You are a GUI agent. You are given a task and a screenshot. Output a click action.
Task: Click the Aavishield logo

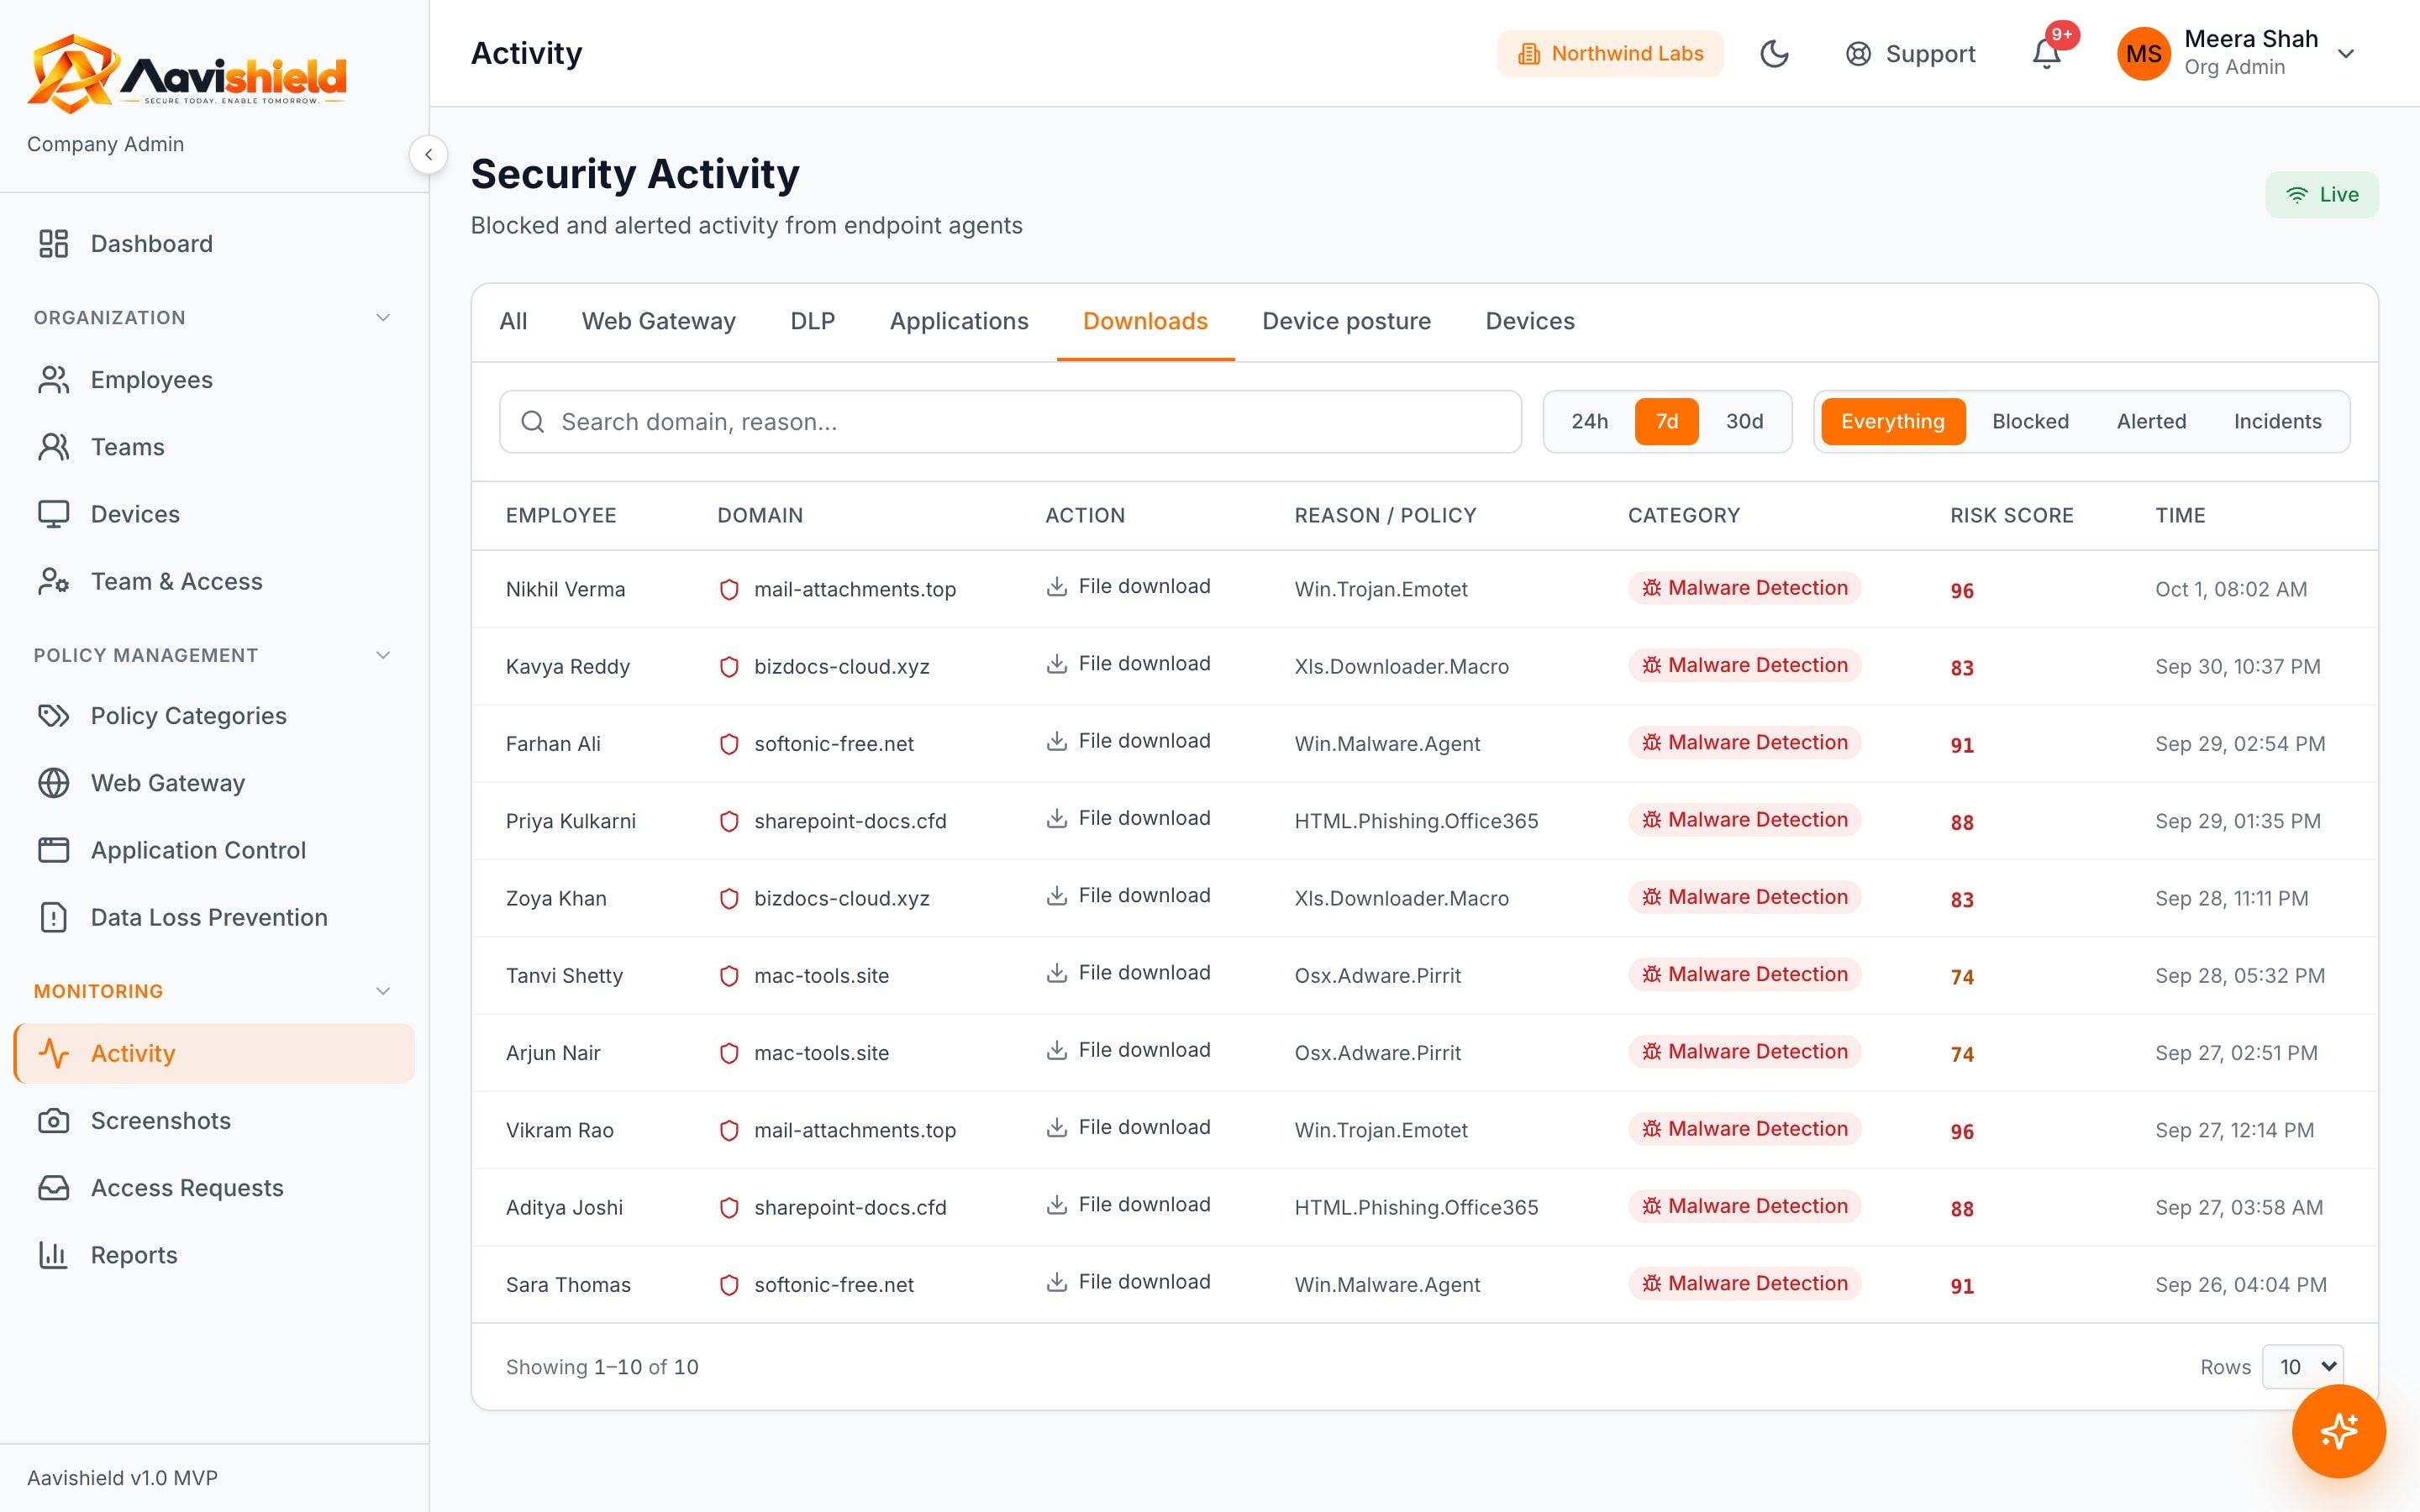[x=187, y=73]
